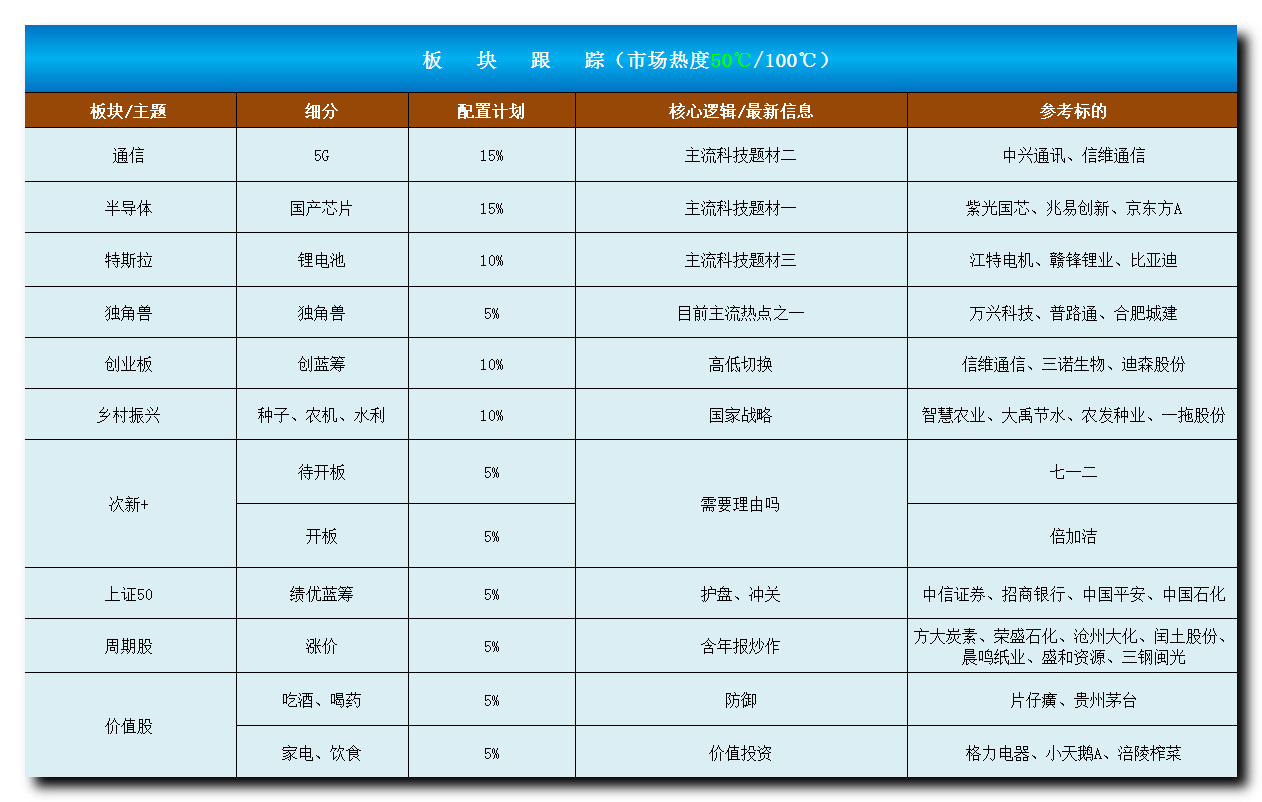This screenshot has height=802, width=1262.
Task: Click the 需要理由吗 cell
Action: [x=741, y=504]
